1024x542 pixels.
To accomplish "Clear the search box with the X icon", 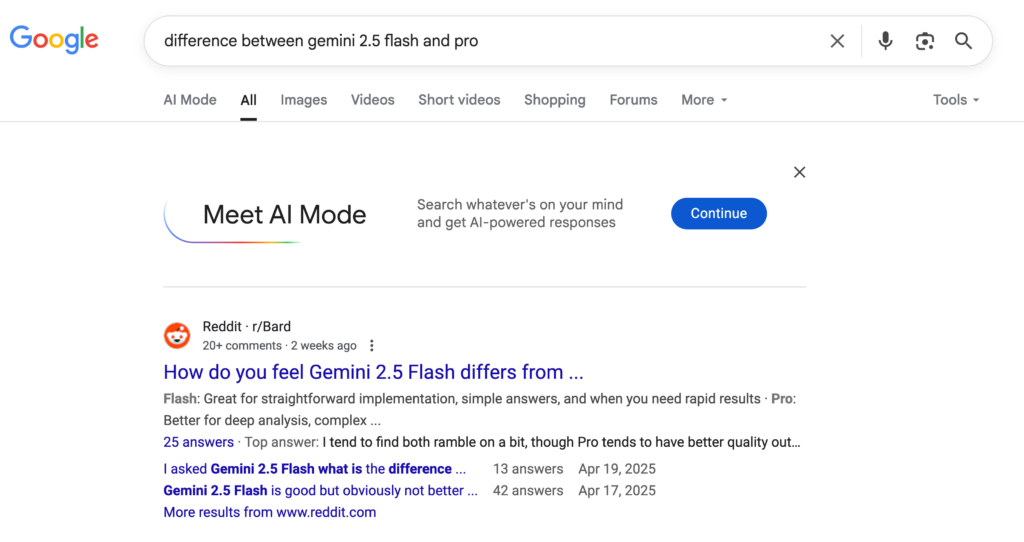I will click(837, 41).
